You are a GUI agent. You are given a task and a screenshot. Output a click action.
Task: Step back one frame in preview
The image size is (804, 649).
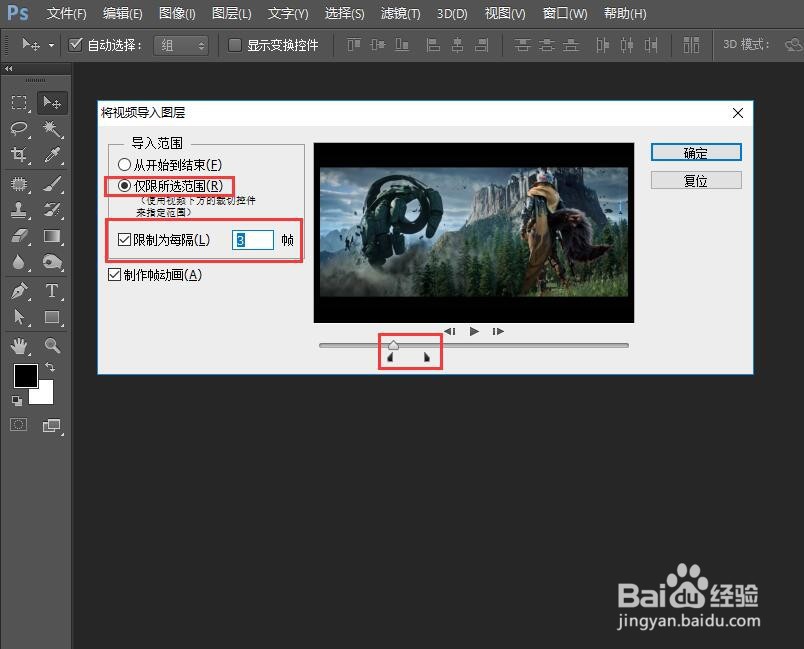coord(450,331)
